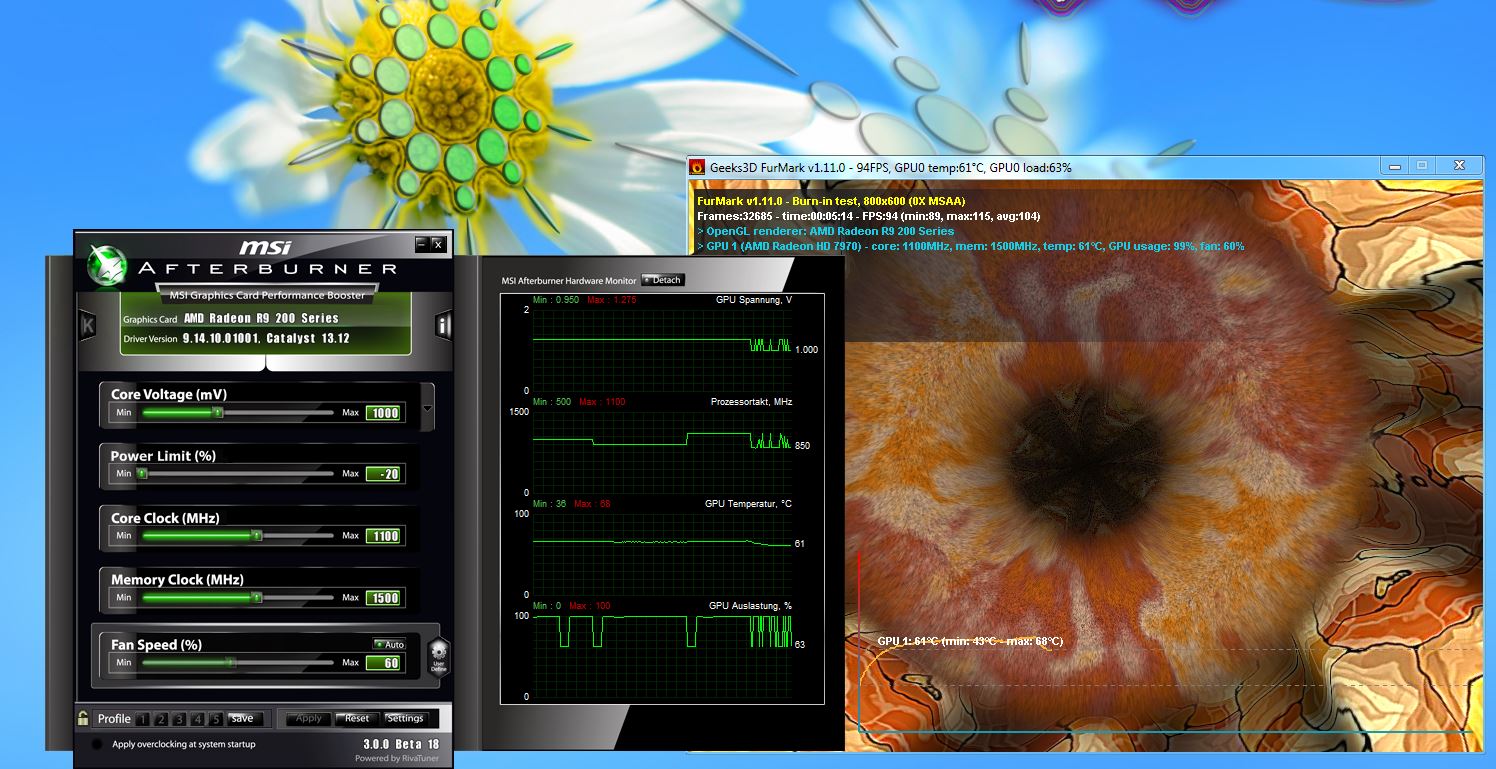Click the Apply button in Afterburner

click(x=309, y=718)
